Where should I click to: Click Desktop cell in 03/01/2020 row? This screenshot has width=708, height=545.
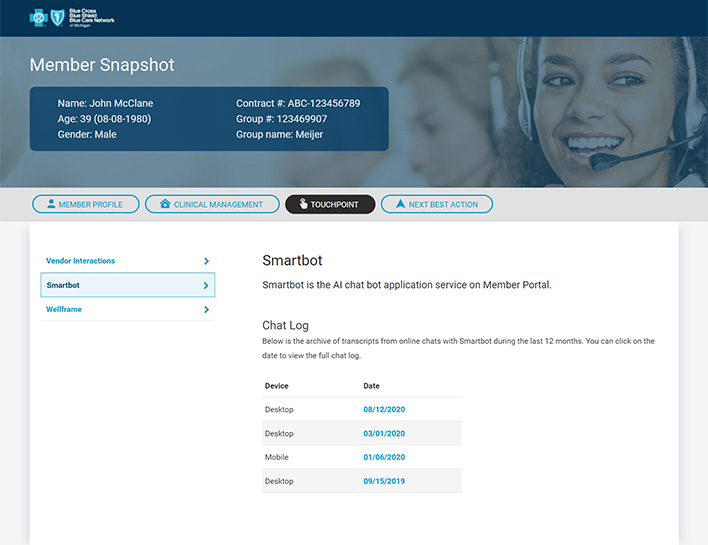tap(279, 433)
